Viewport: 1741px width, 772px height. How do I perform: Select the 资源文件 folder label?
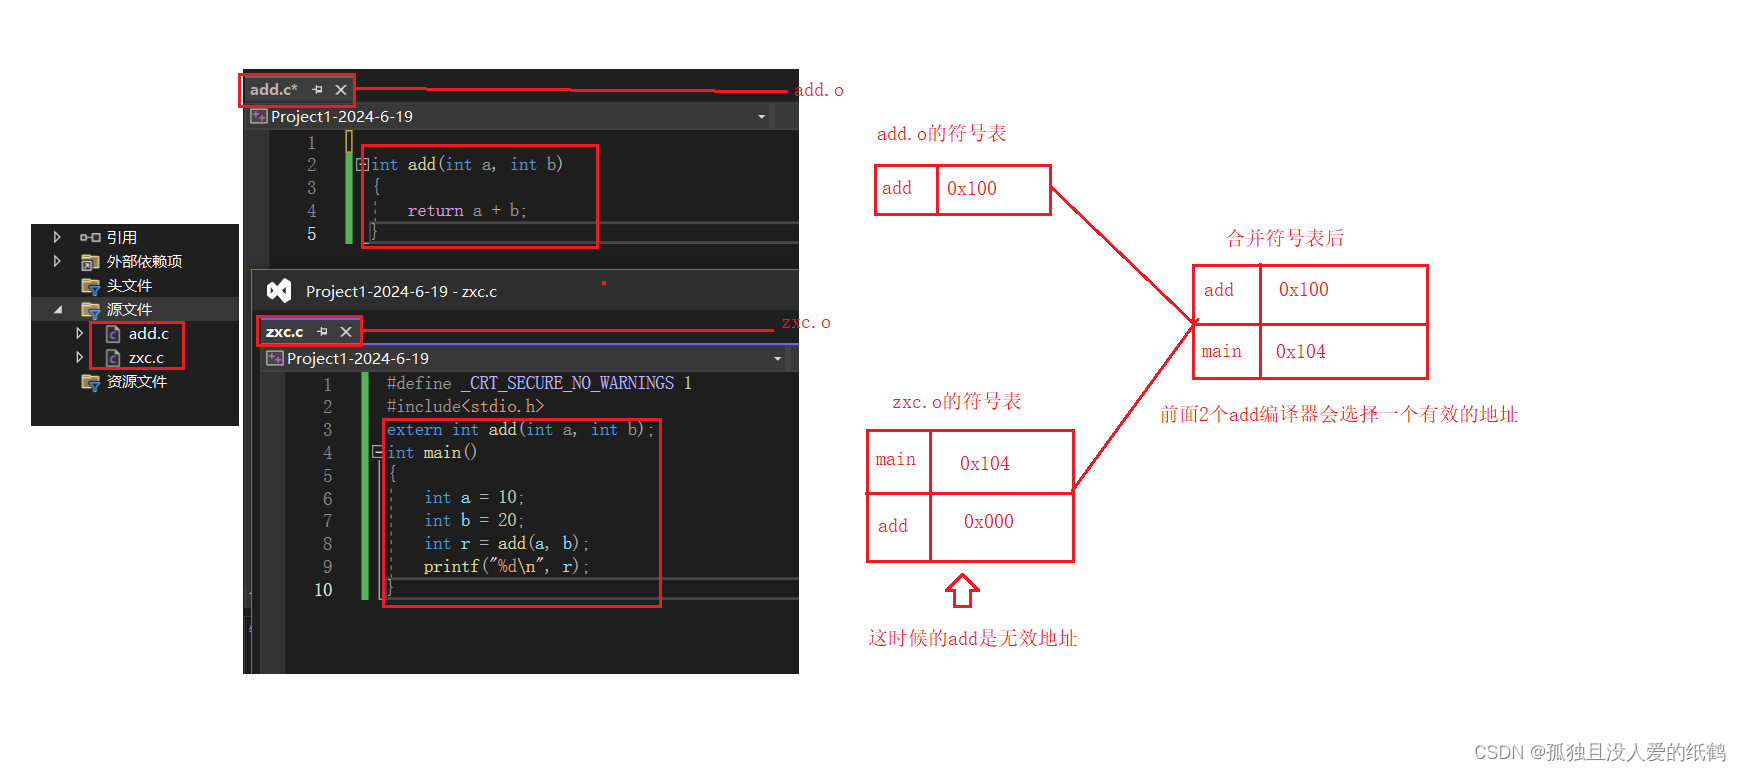click(x=137, y=381)
